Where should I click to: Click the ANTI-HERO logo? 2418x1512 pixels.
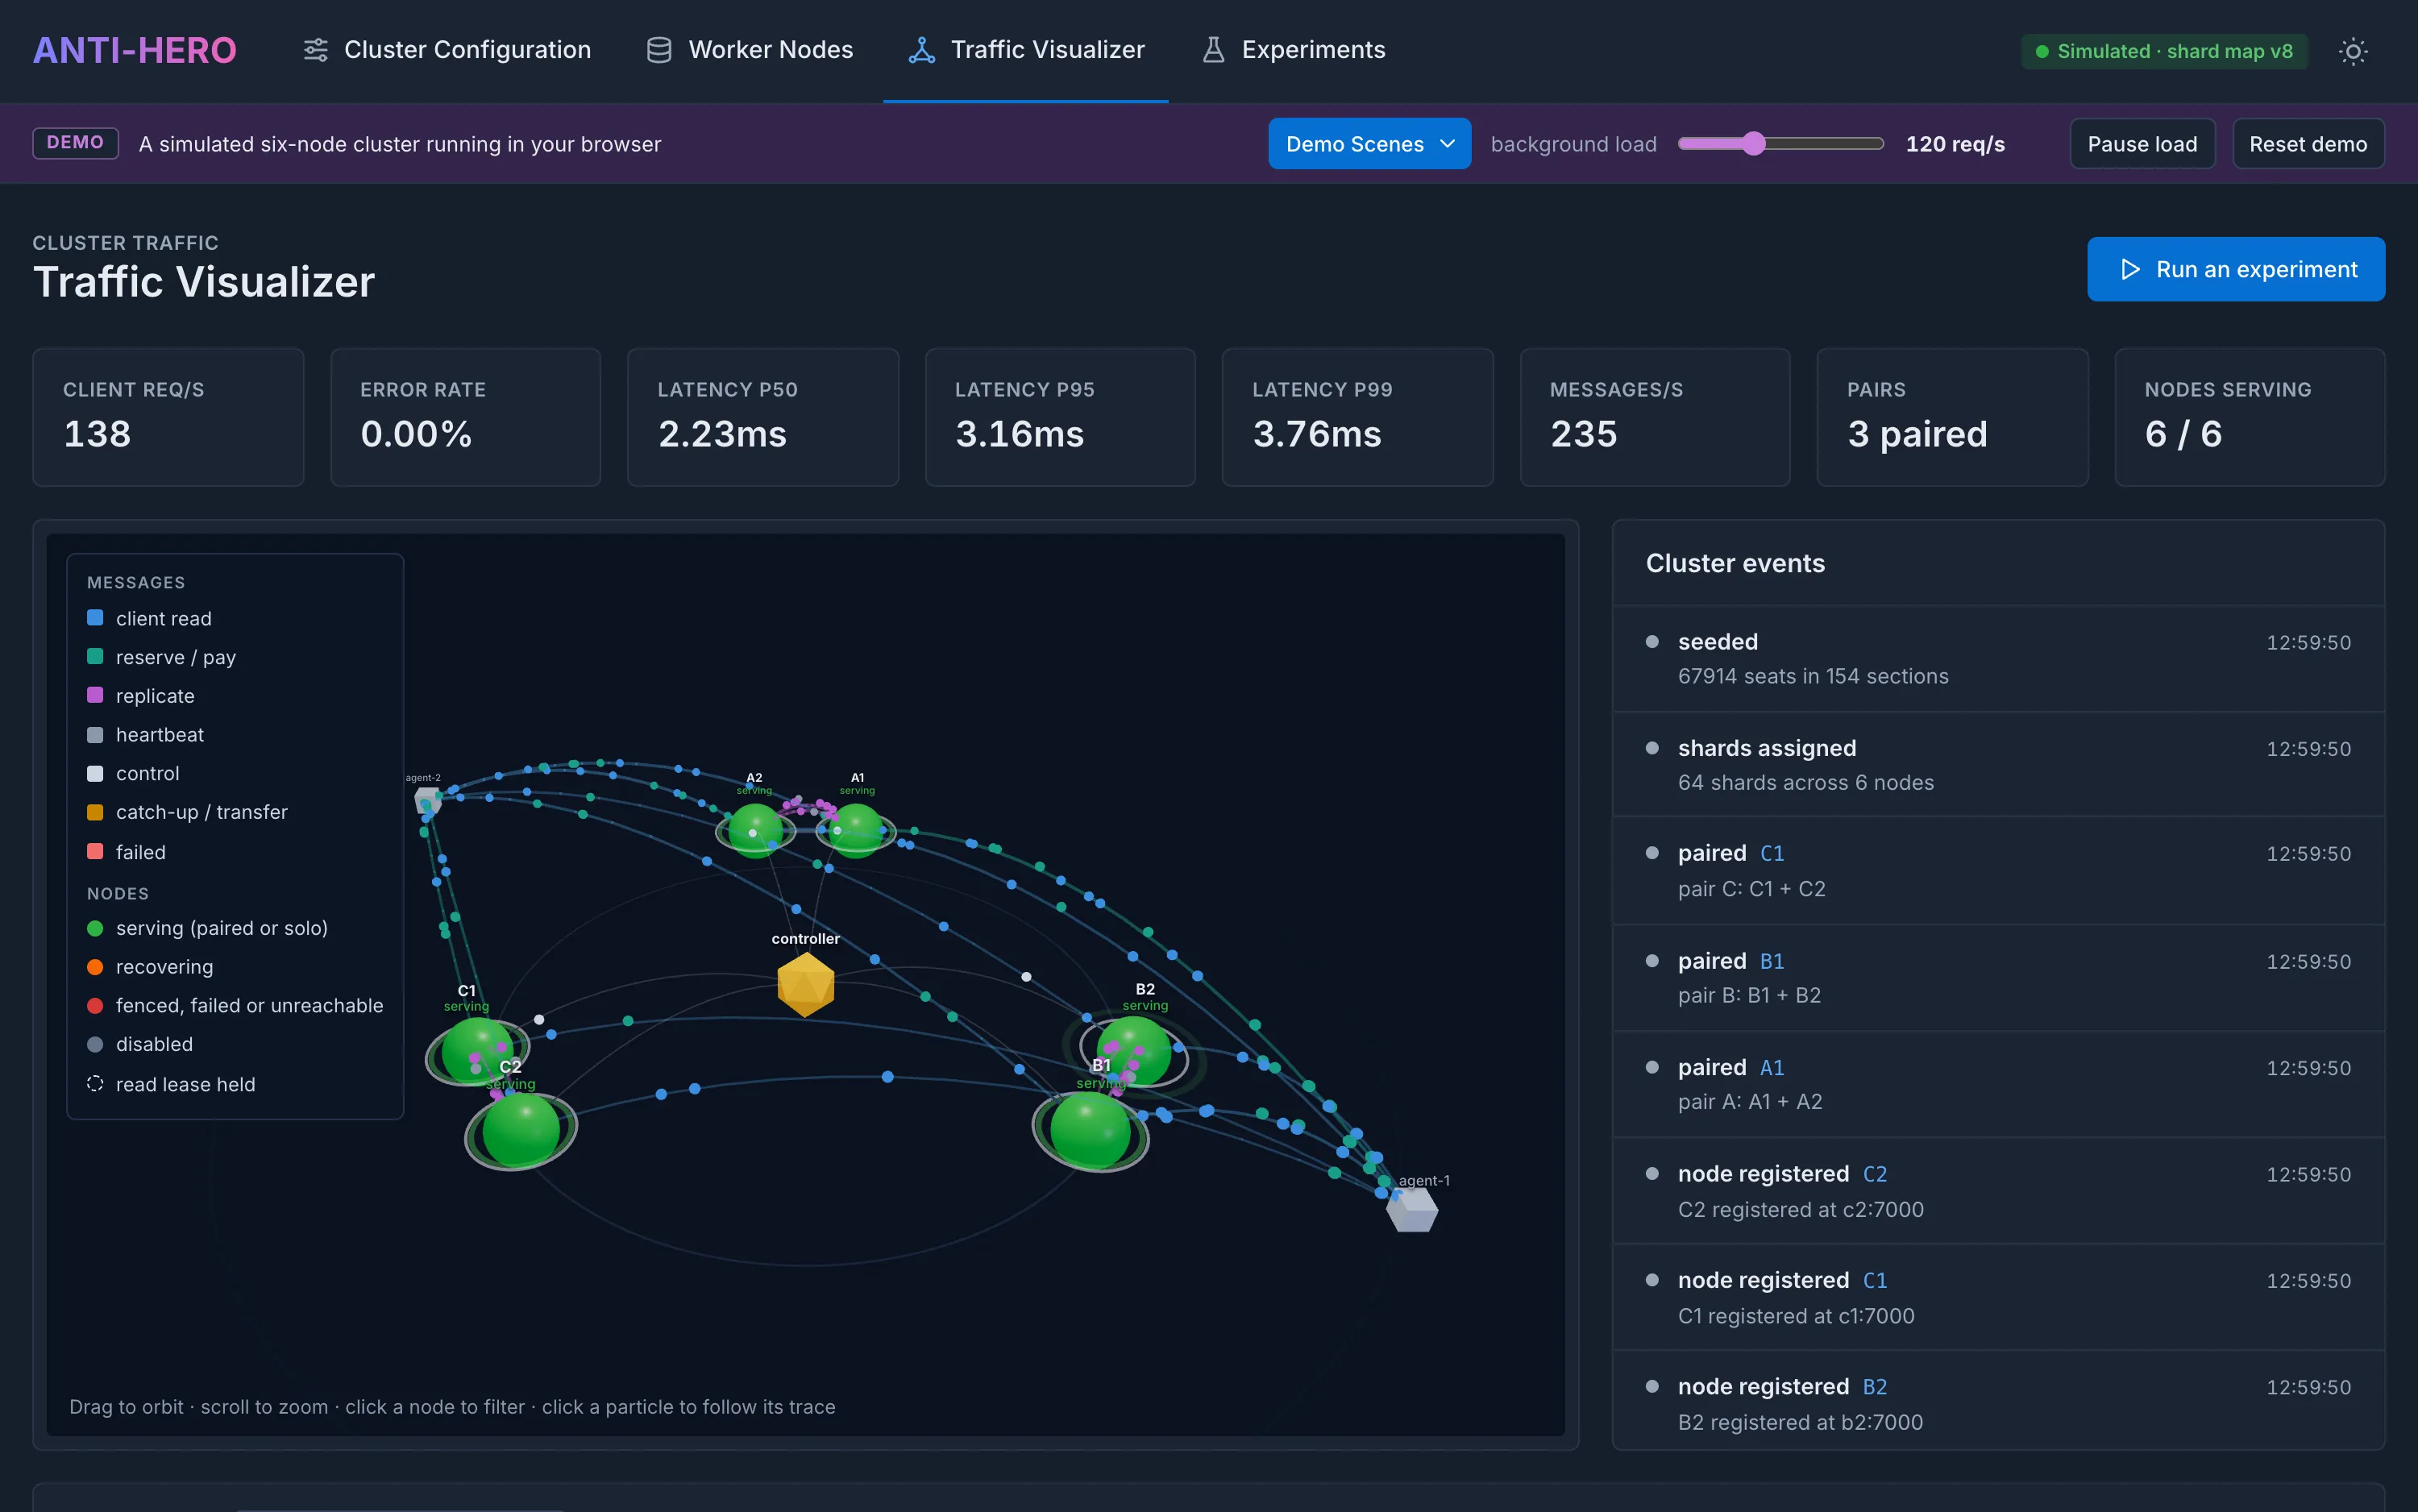(x=135, y=50)
